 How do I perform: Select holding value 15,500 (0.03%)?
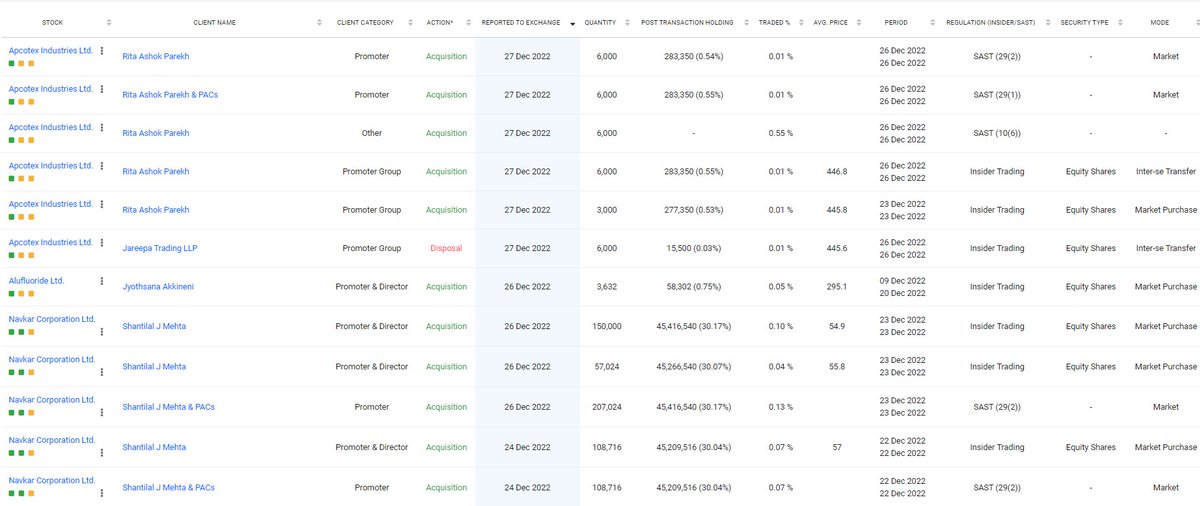(x=693, y=248)
